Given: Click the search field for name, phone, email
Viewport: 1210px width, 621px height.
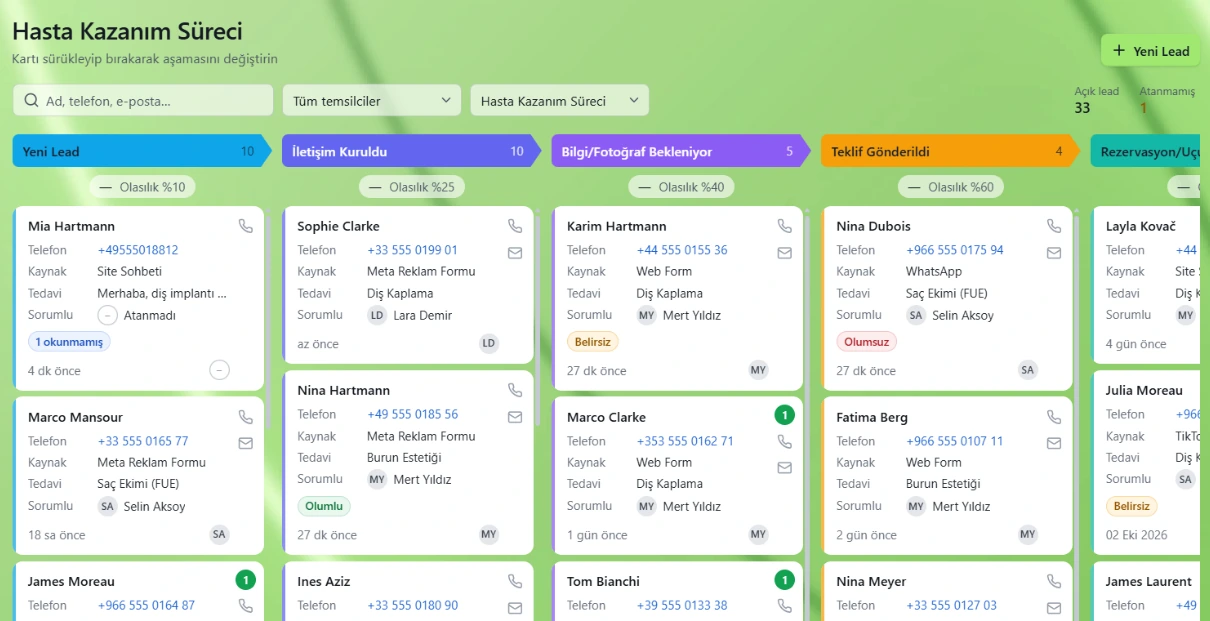Looking at the screenshot, I should (x=143, y=100).
